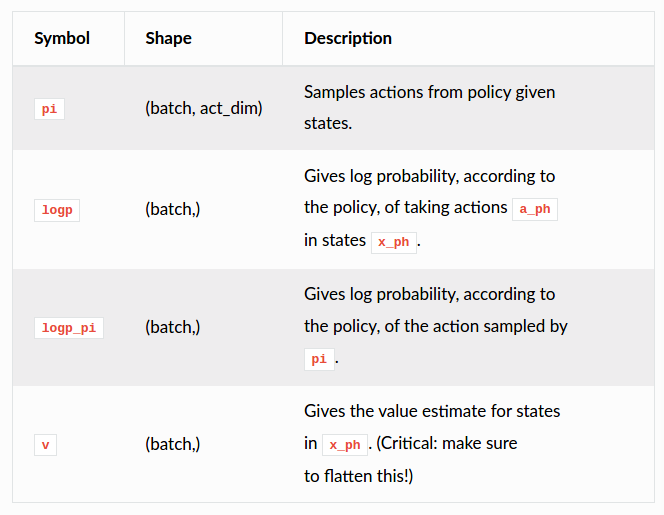This screenshot has width=664, height=515.
Task: Click the logp symbol code tag
Action: click(58, 210)
